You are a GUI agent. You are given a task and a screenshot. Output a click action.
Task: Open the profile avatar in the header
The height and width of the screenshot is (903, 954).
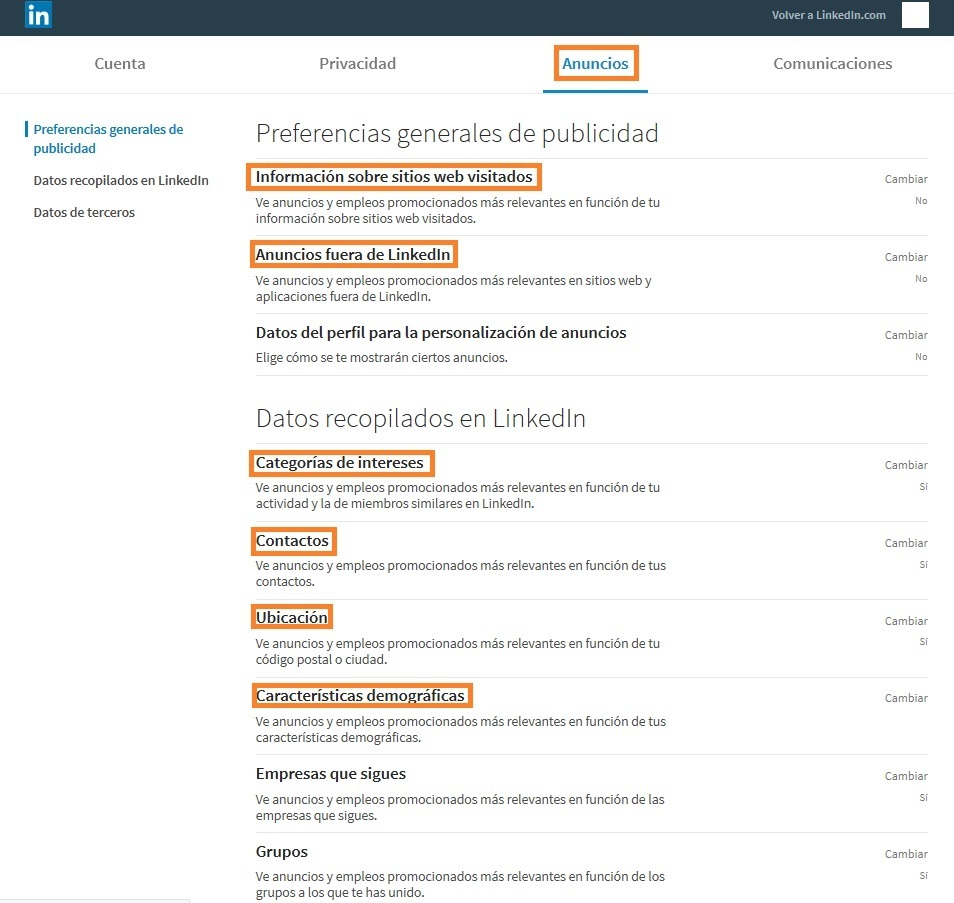pos(914,15)
